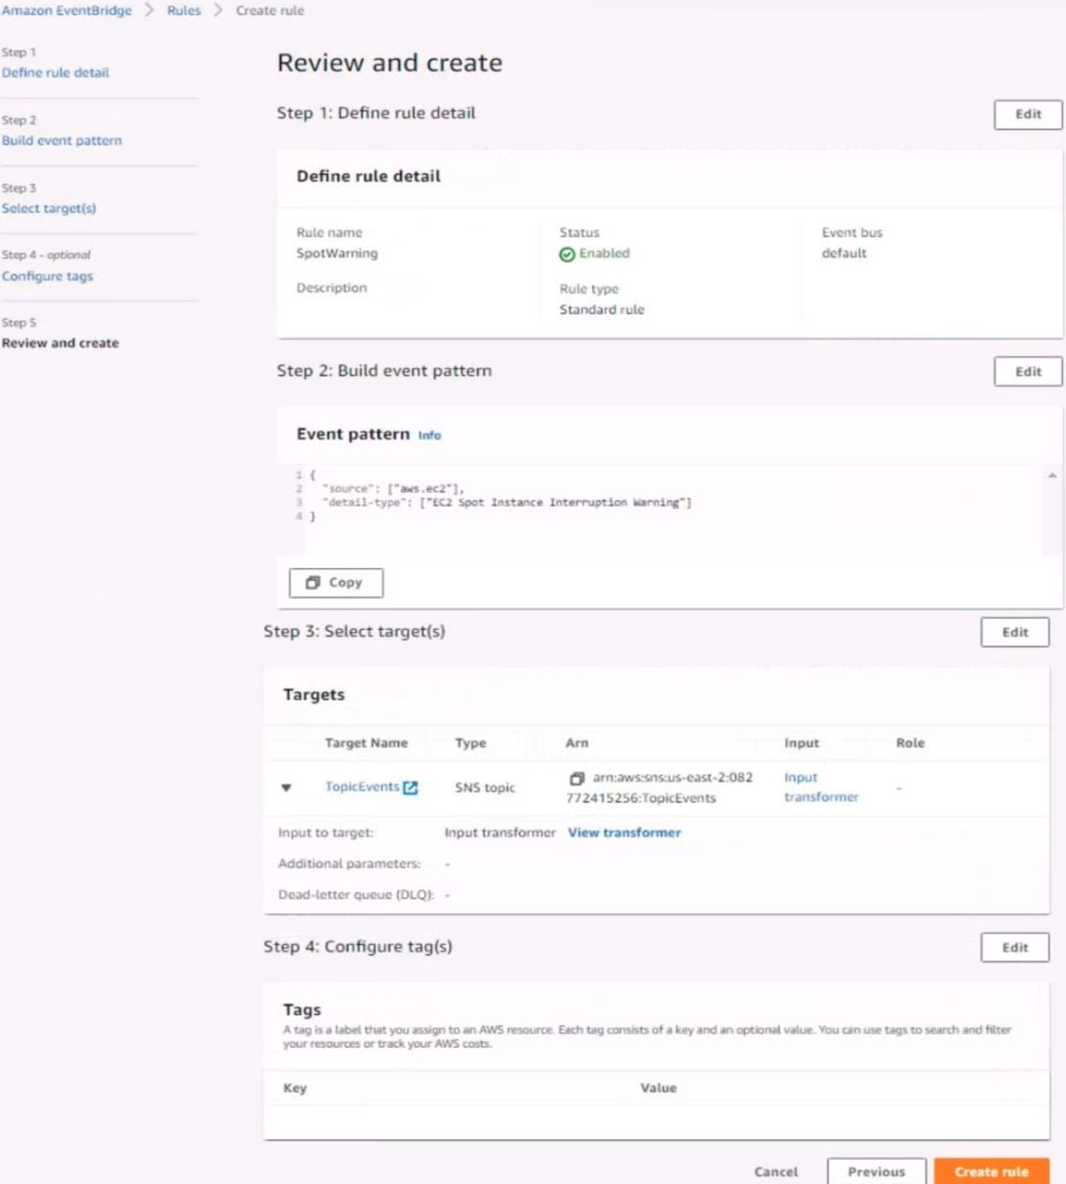This screenshot has height=1184, width=1066.
Task: Go to Step 3 Select target(s)
Action: pyautogui.click(x=49, y=208)
